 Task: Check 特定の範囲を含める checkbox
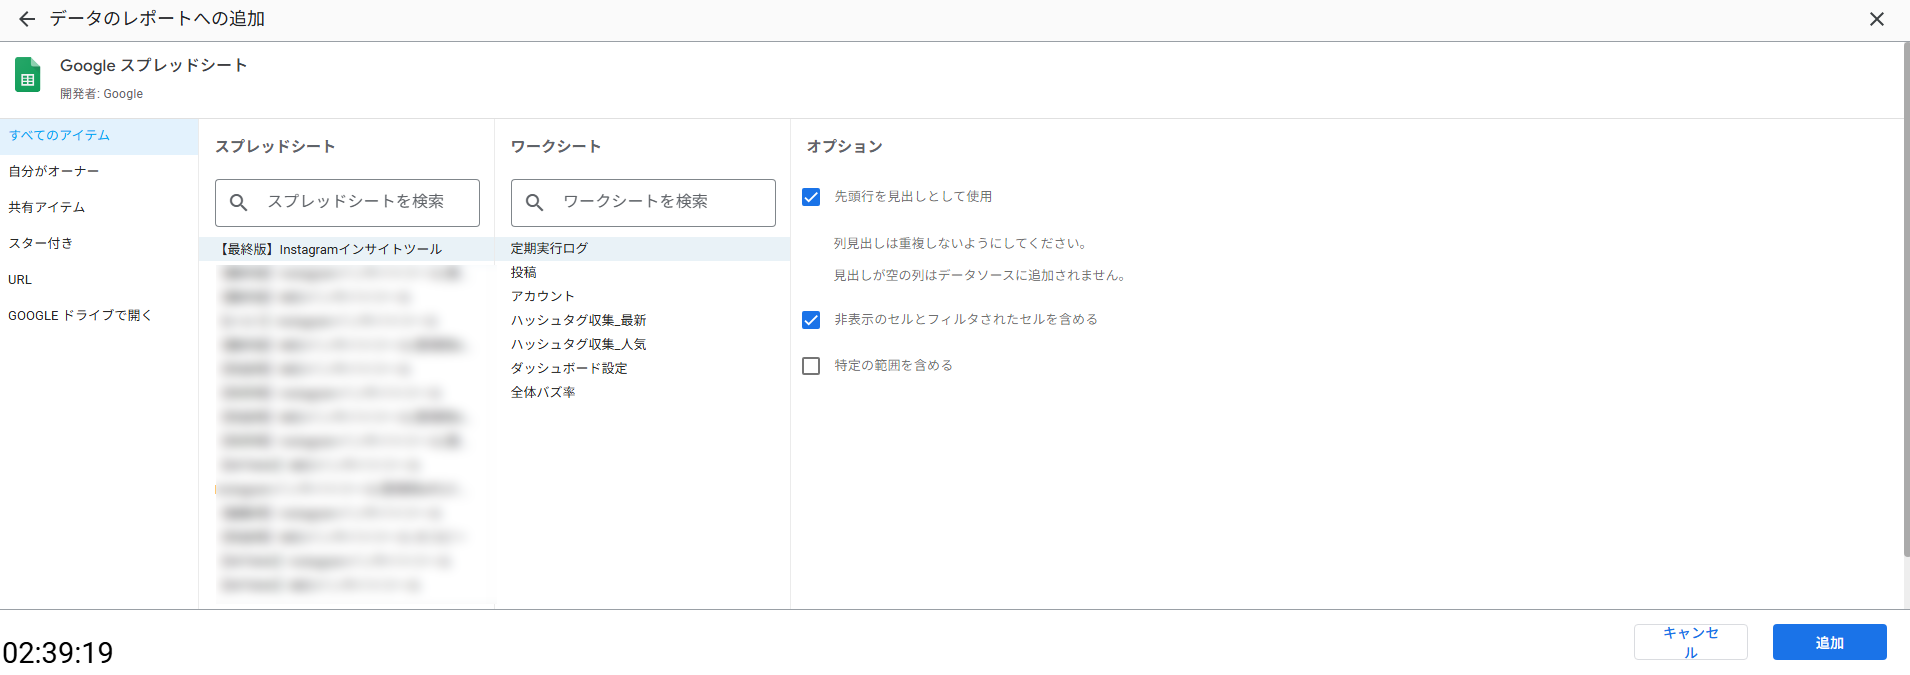click(x=811, y=366)
